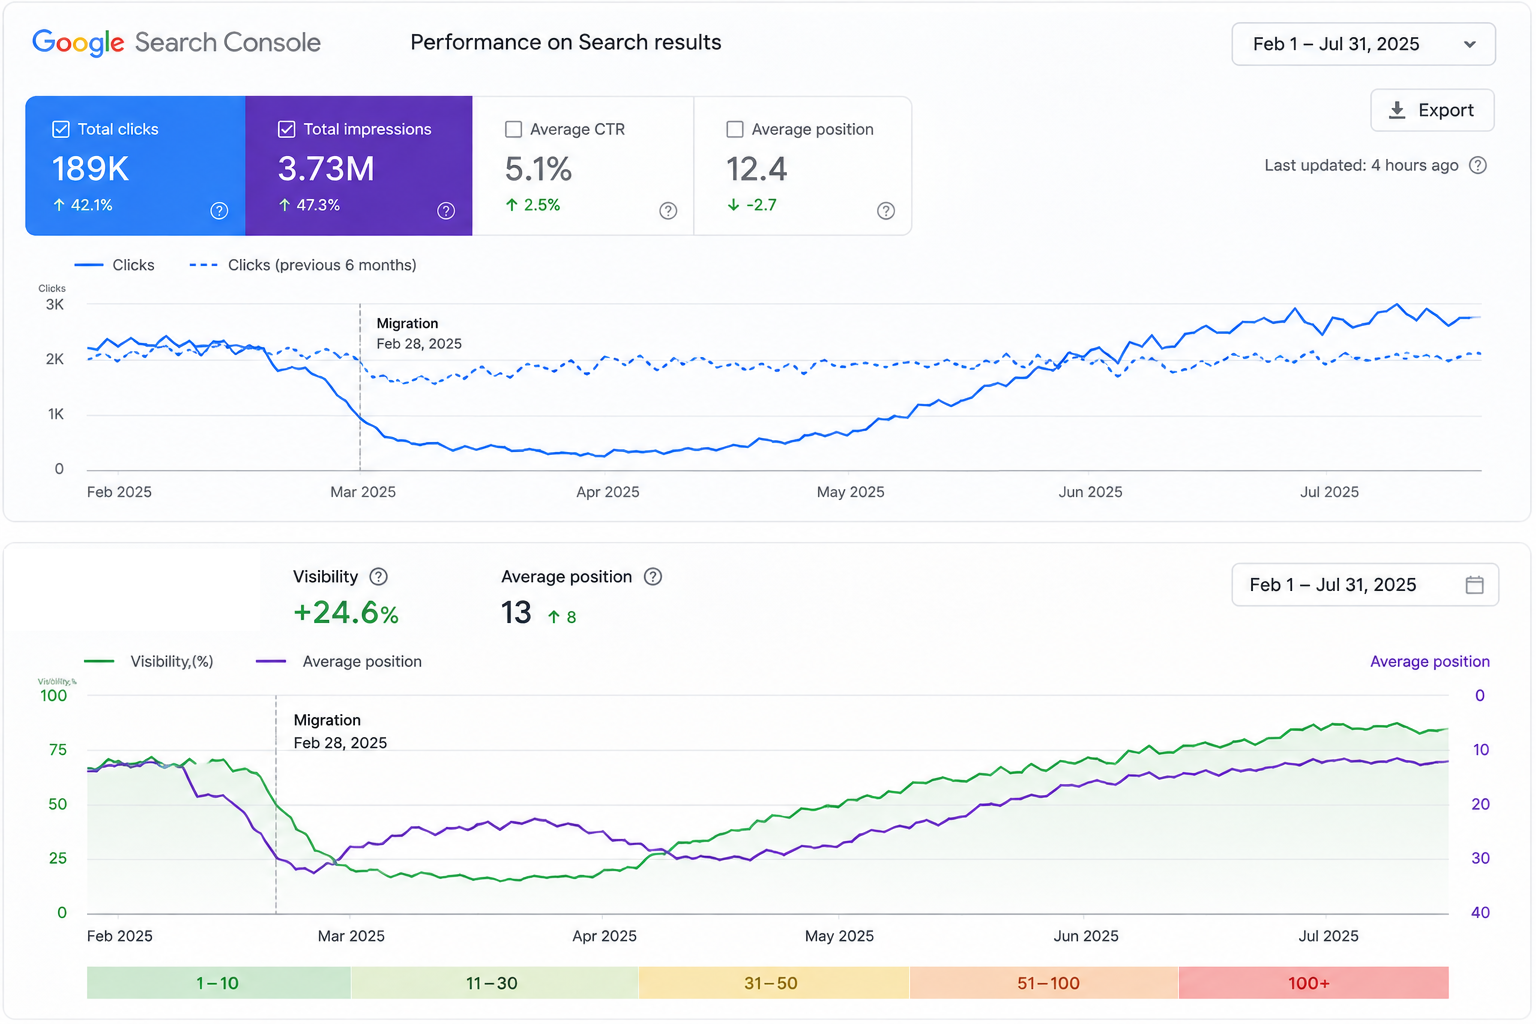Image resolution: width=1536 pixels, height=1024 pixels.
Task: Click the Performance on Search results title
Action: click(566, 42)
